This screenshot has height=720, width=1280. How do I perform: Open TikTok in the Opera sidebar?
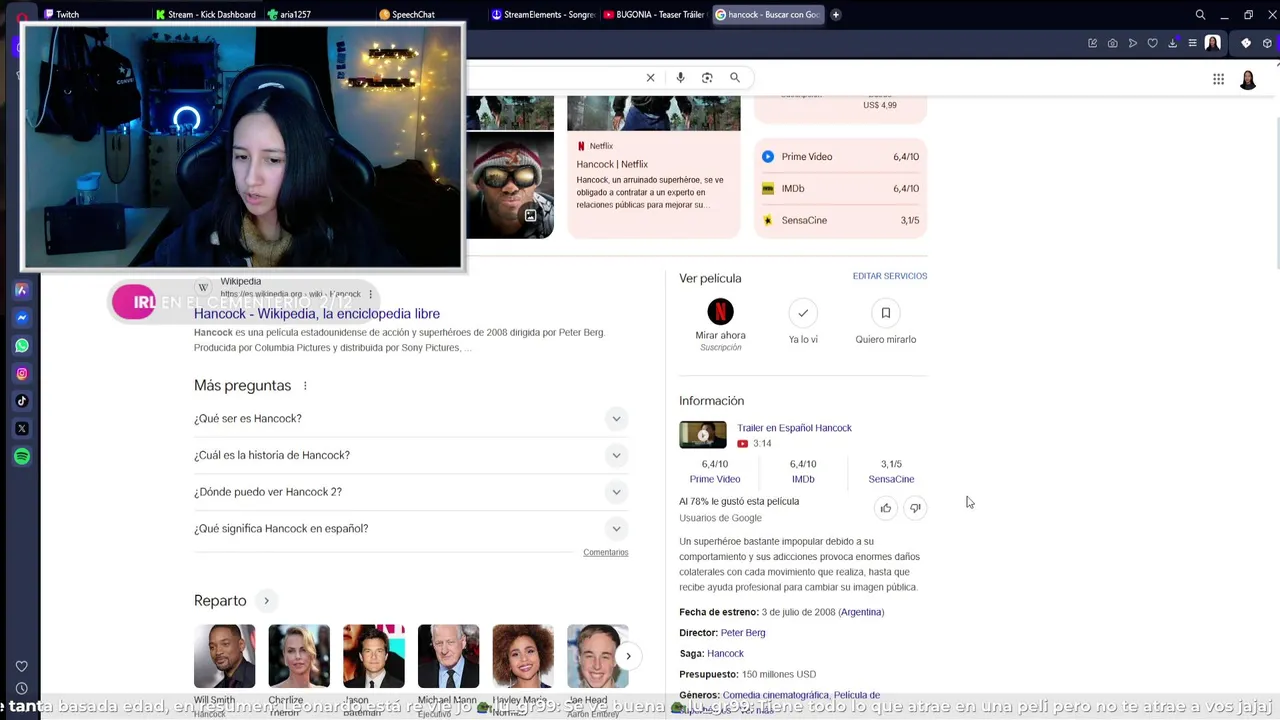(x=22, y=401)
